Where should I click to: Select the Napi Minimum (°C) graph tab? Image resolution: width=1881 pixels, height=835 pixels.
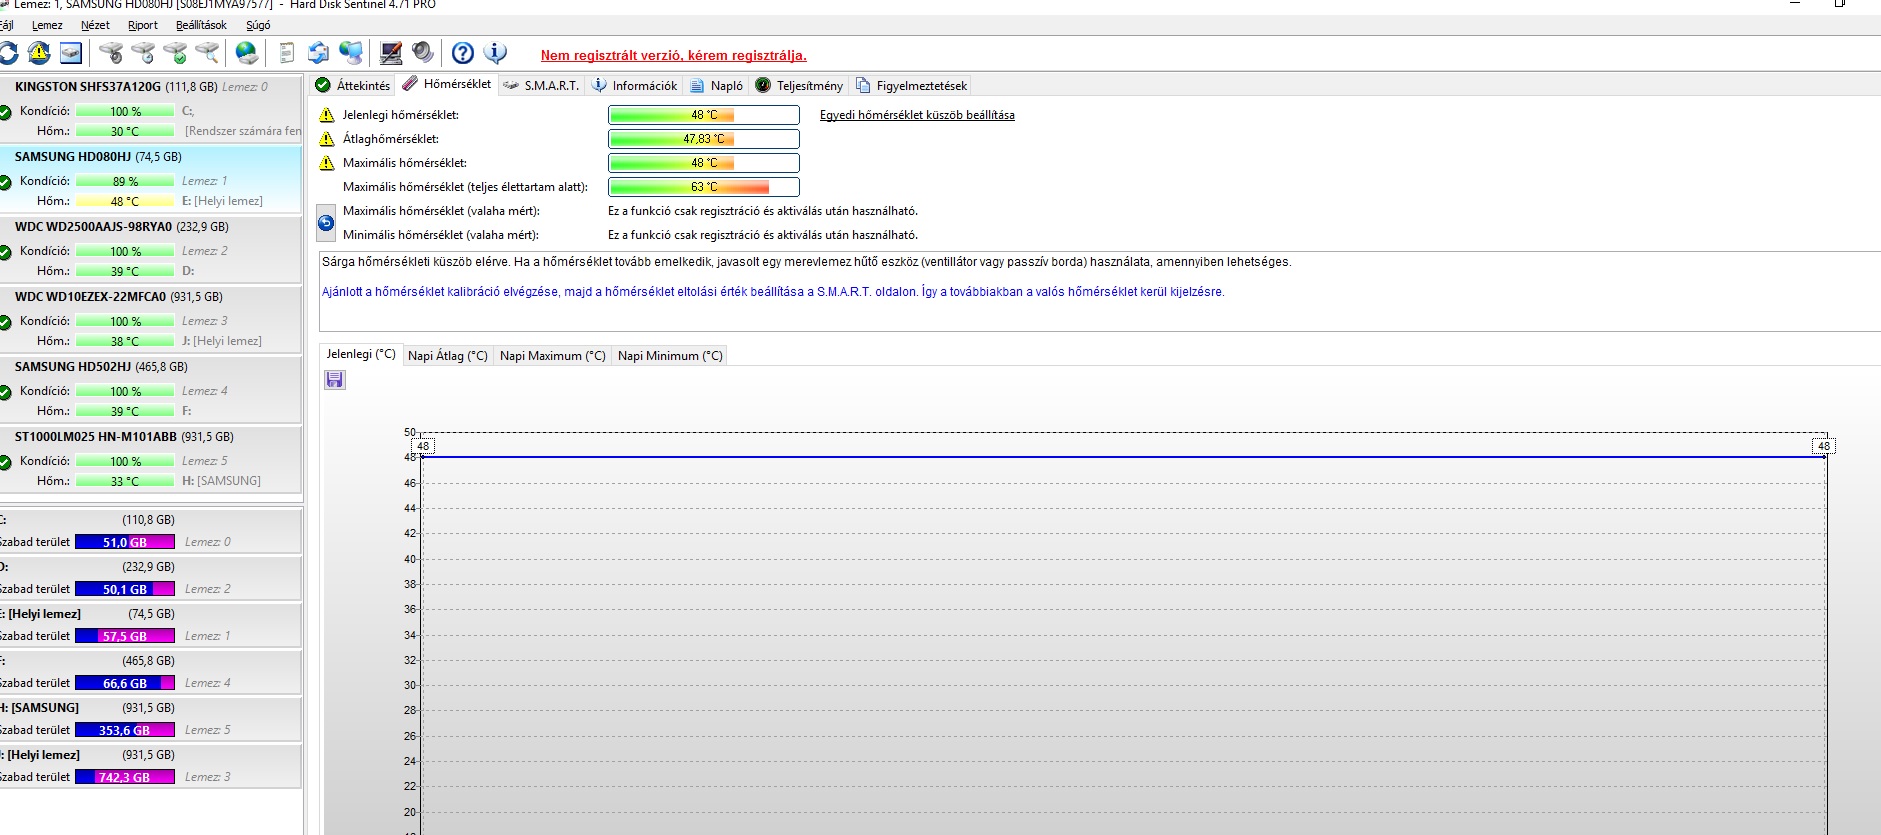coord(670,356)
